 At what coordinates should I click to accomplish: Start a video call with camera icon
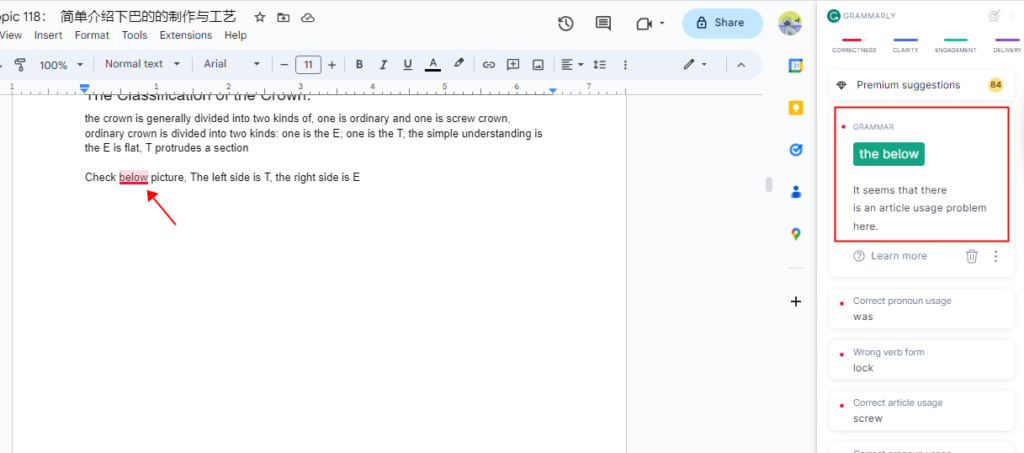pos(644,23)
